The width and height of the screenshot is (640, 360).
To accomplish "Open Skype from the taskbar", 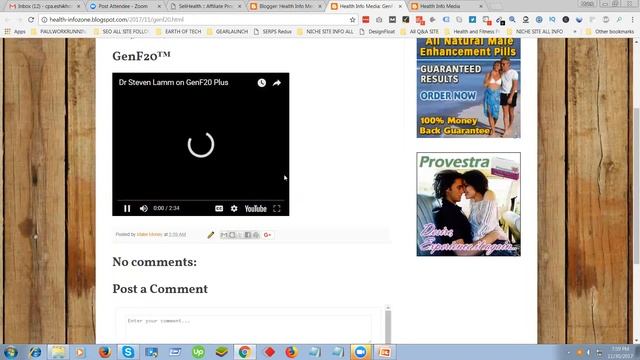I will coord(128,352).
